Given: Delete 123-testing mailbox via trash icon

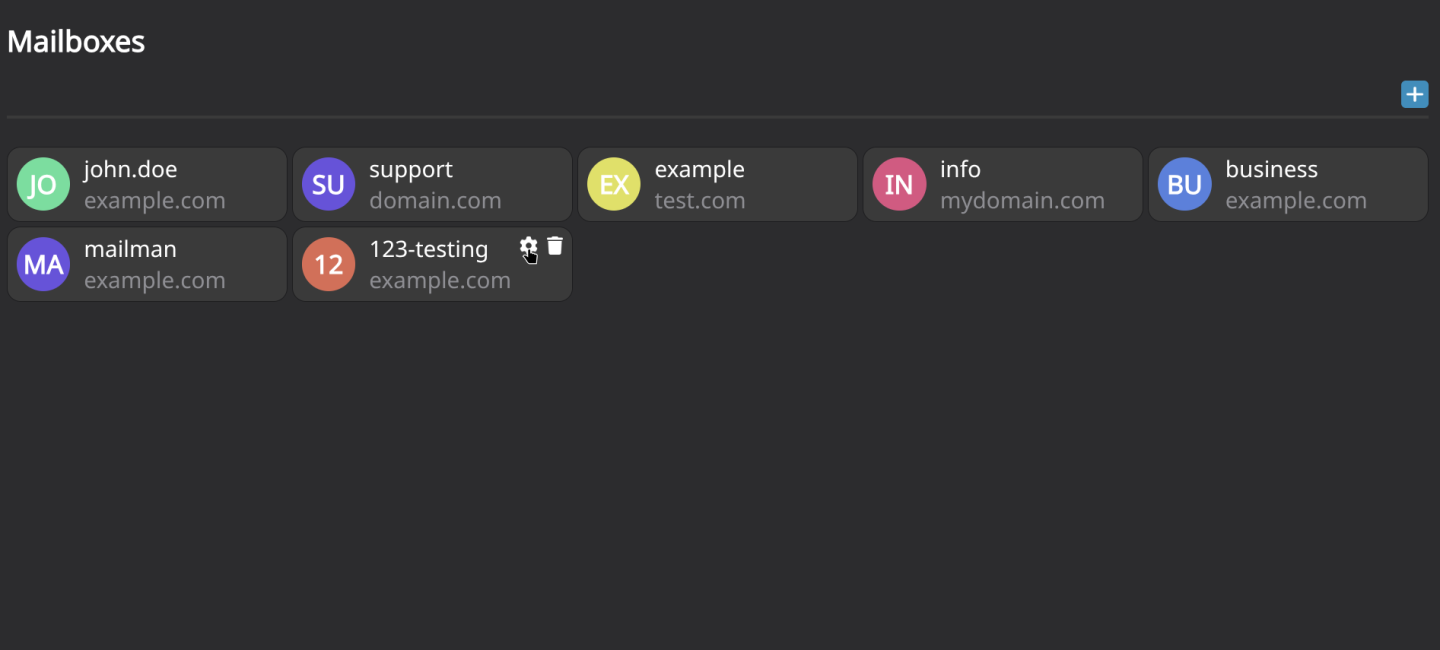Looking at the screenshot, I should click(555, 246).
